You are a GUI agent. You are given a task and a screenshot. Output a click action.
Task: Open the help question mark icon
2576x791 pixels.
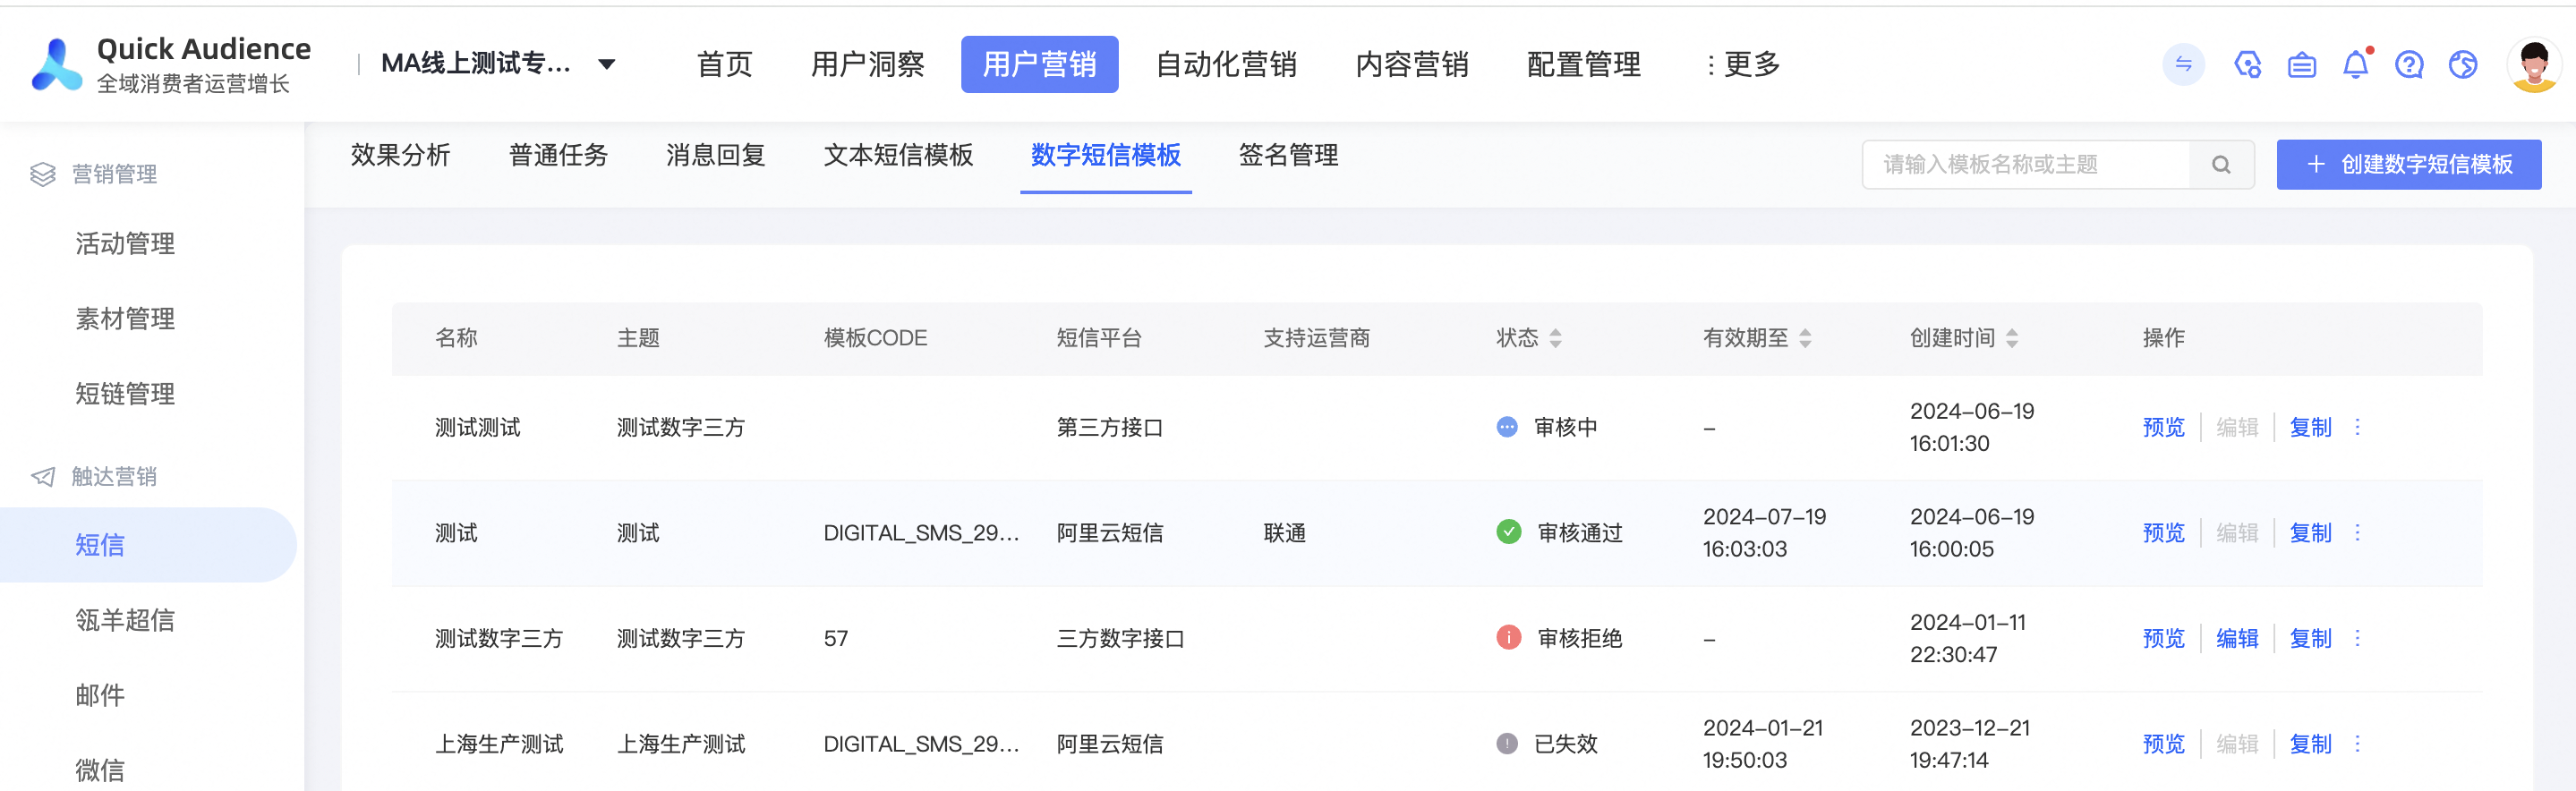click(x=2409, y=65)
